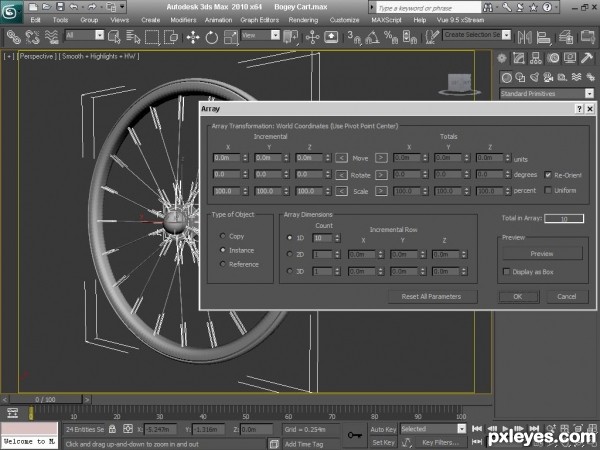This screenshot has width=600, height=450.
Task: Open the Rendering menu
Action: coord(303,20)
